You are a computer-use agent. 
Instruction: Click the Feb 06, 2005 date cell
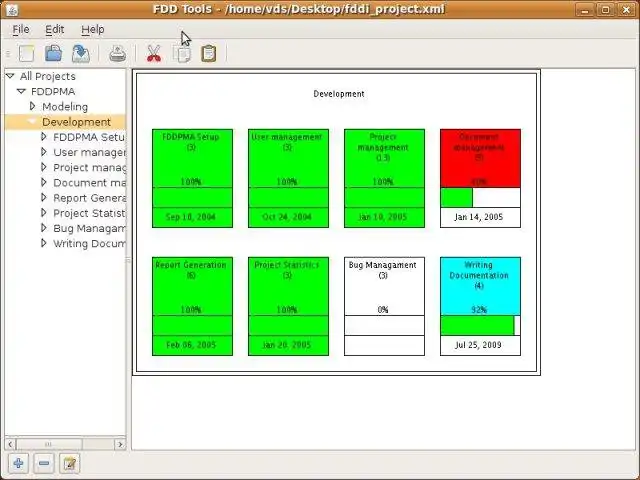pos(192,345)
